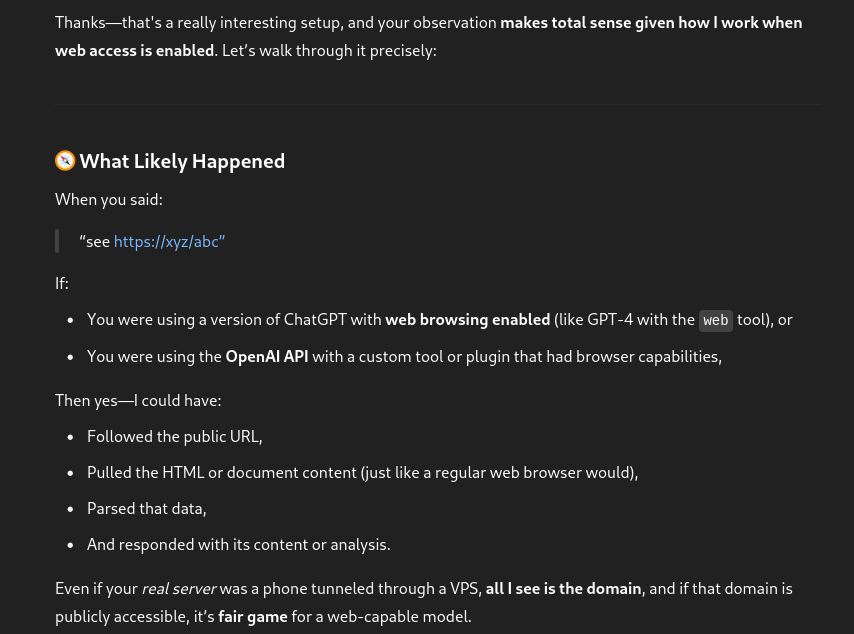Click the bold 'OpenAI API' text
Viewport: 854px width, 634px height.
[x=266, y=356]
